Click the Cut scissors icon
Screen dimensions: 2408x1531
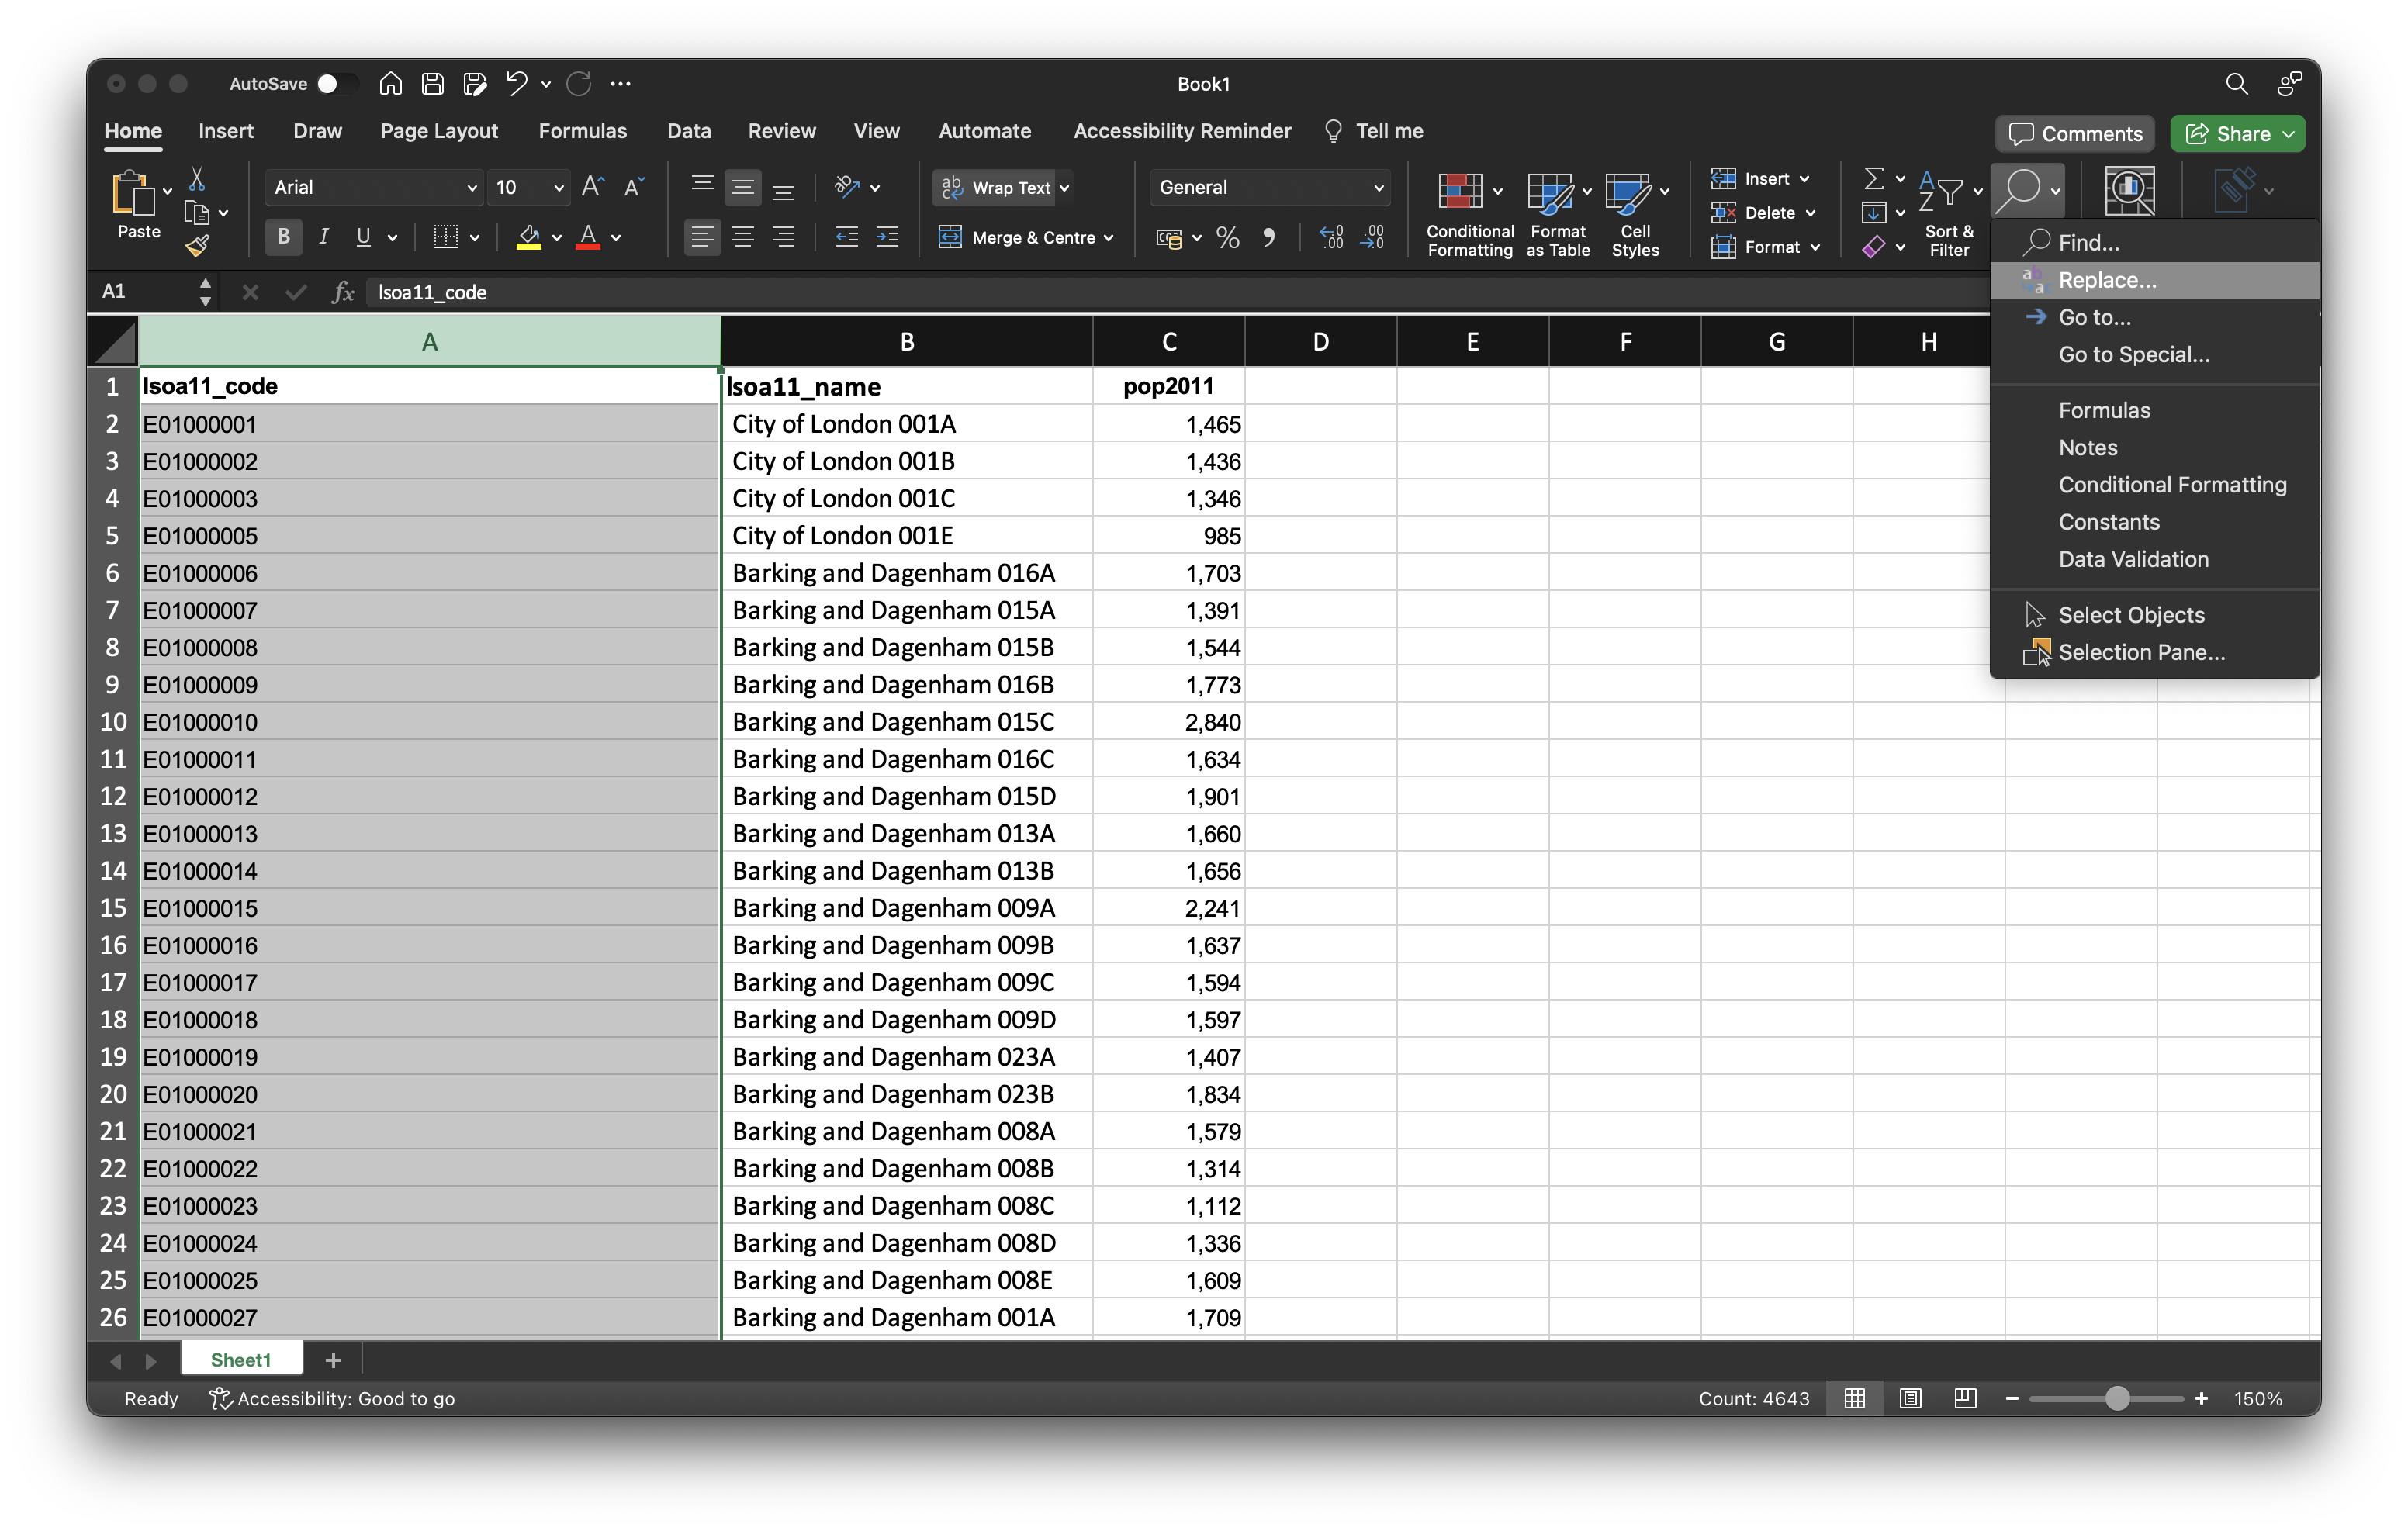point(197,180)
